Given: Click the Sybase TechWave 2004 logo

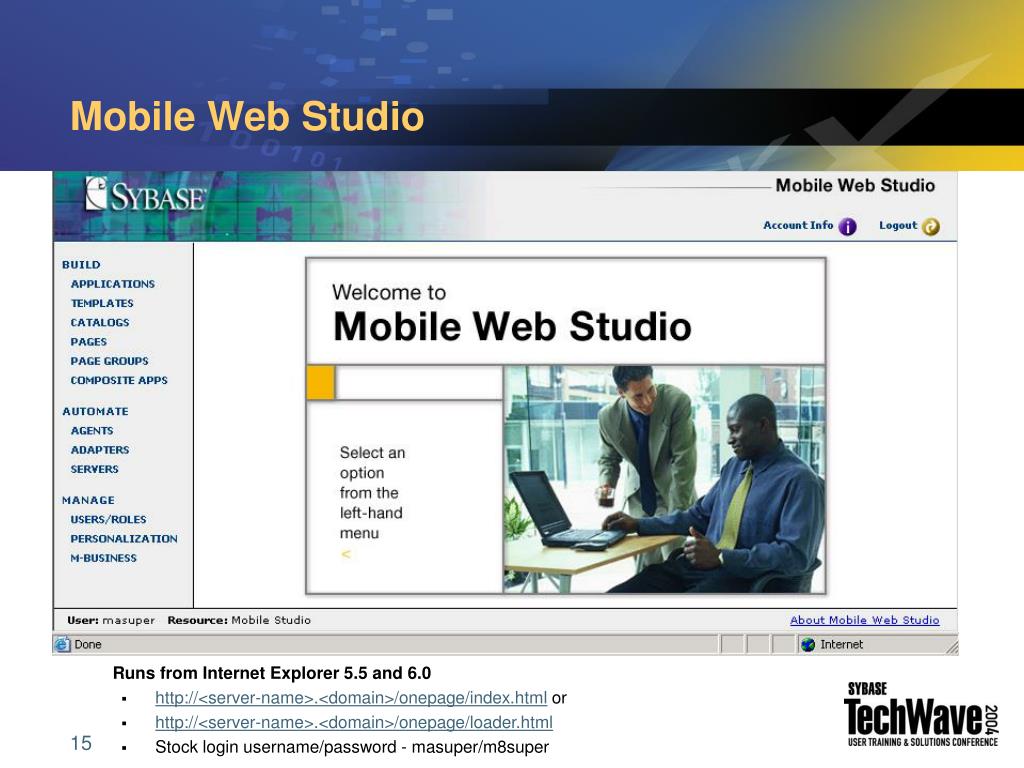Looking at the screenshot, I should tap(921, 715).
